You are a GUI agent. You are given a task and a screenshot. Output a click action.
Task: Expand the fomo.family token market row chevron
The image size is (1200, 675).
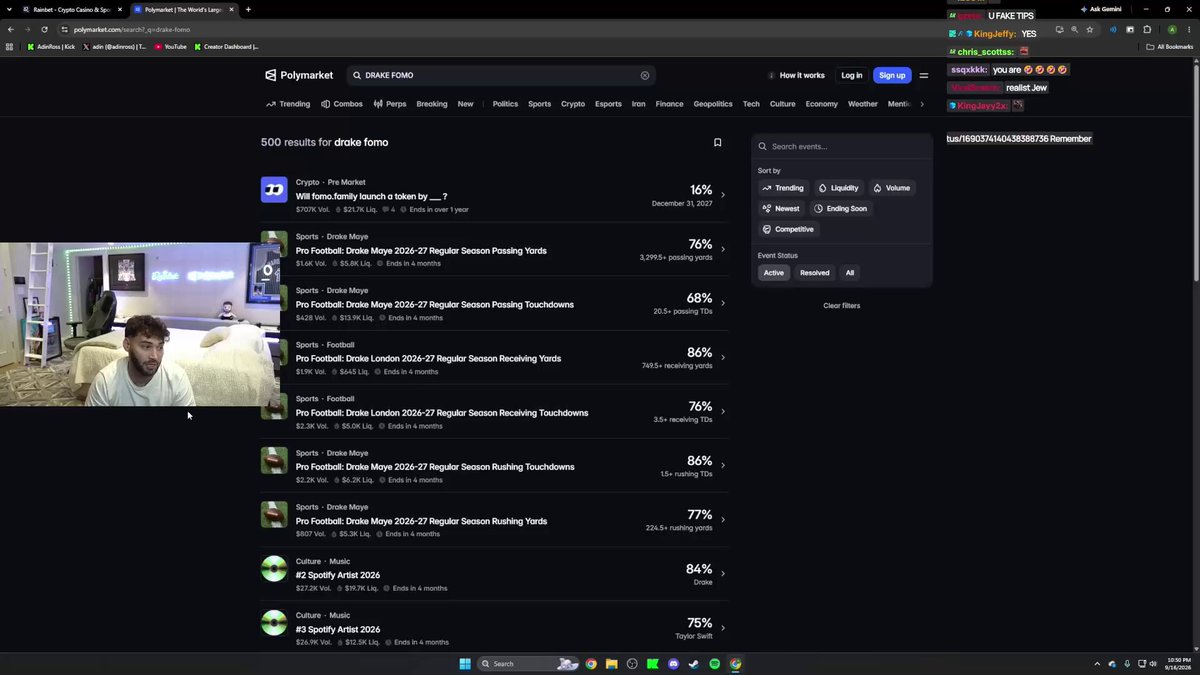pos(723,195)
